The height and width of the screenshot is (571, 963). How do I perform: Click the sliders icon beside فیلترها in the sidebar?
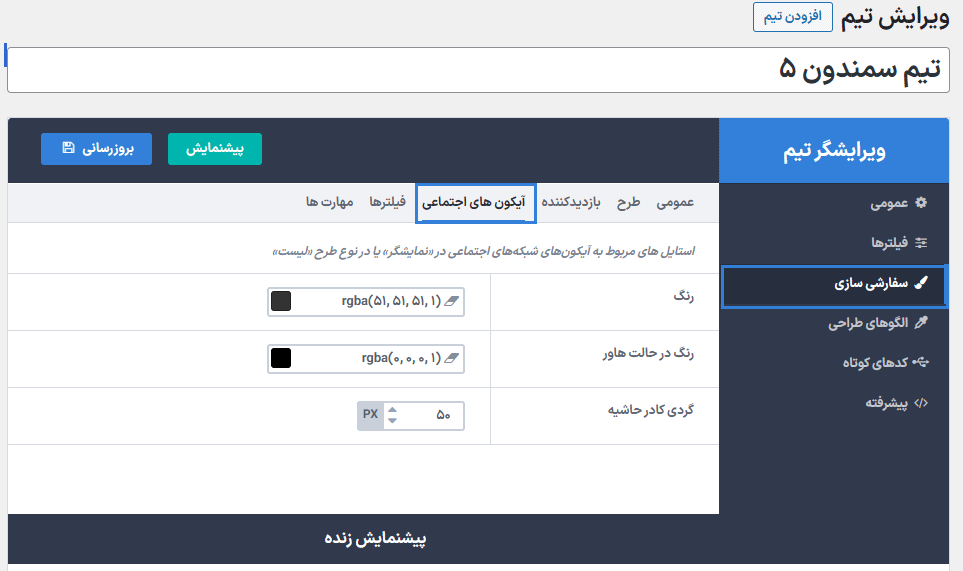click(921, 242)
